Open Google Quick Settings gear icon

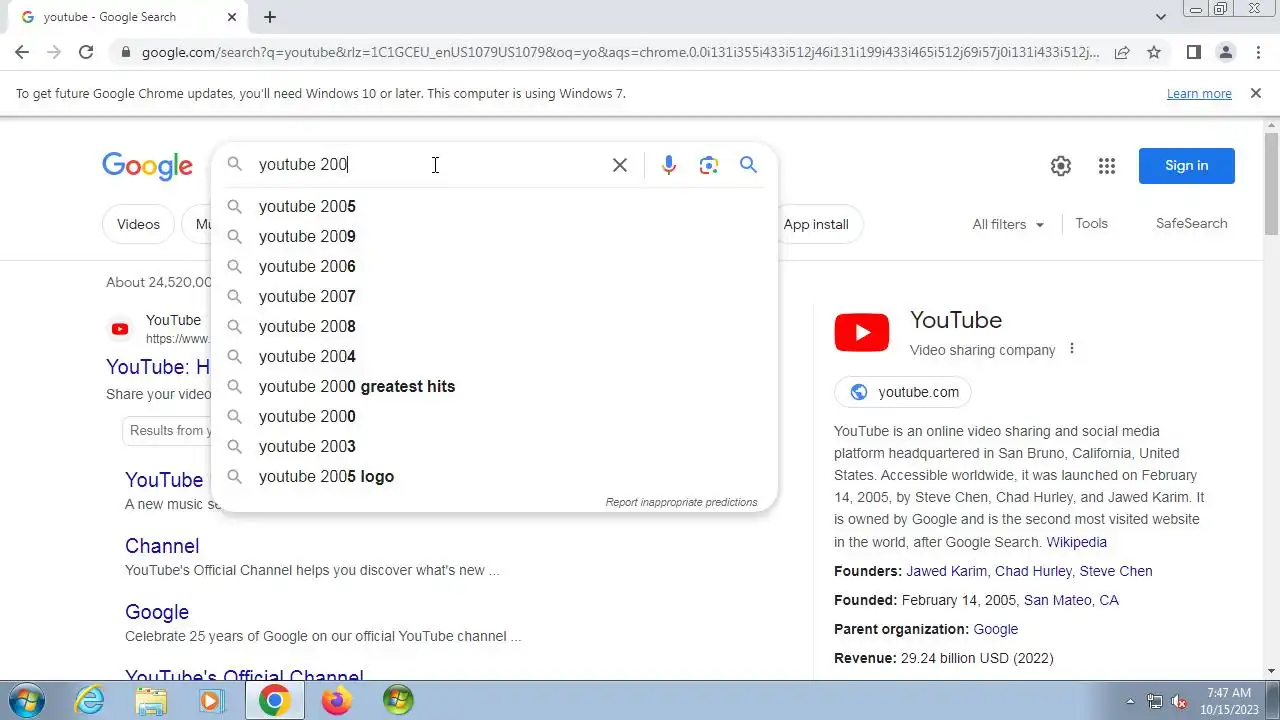[1061, 166]
